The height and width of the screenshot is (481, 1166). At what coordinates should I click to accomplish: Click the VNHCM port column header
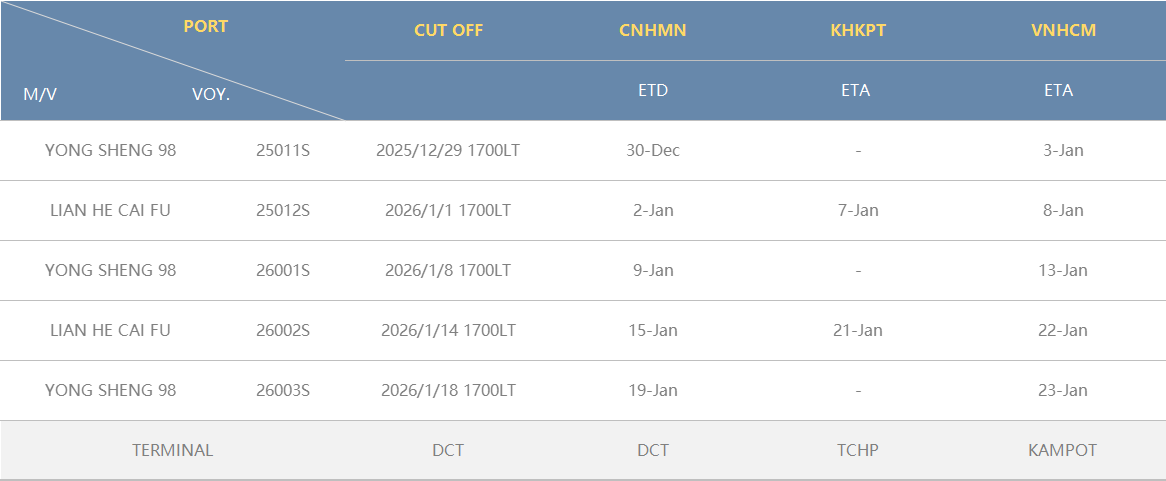click(1063, 30)
